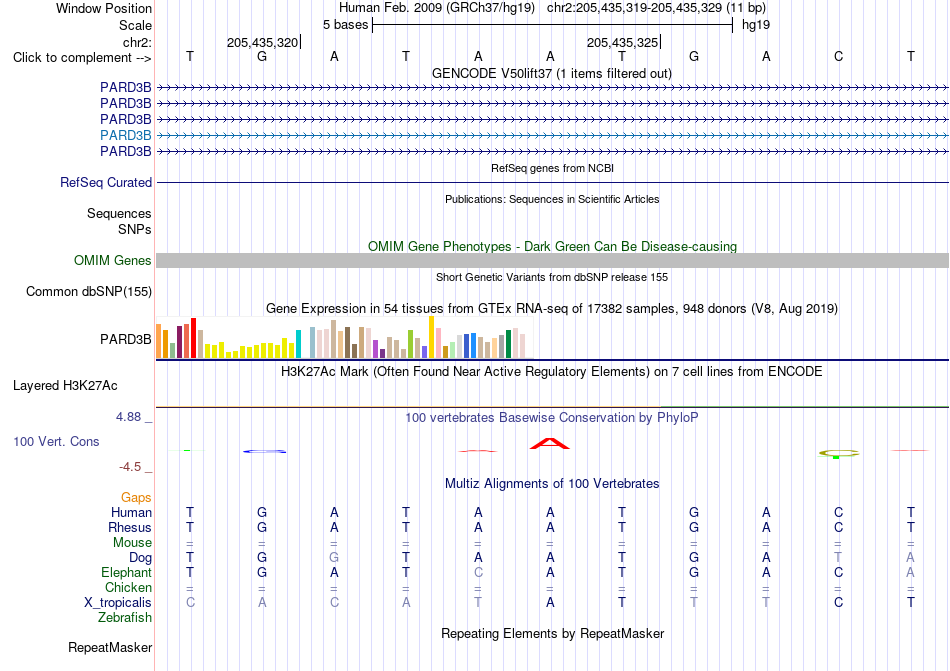This screenshot has height=671, width=950.
Task: Select the "Chicken" alignment row label
Action: (128, 587)
